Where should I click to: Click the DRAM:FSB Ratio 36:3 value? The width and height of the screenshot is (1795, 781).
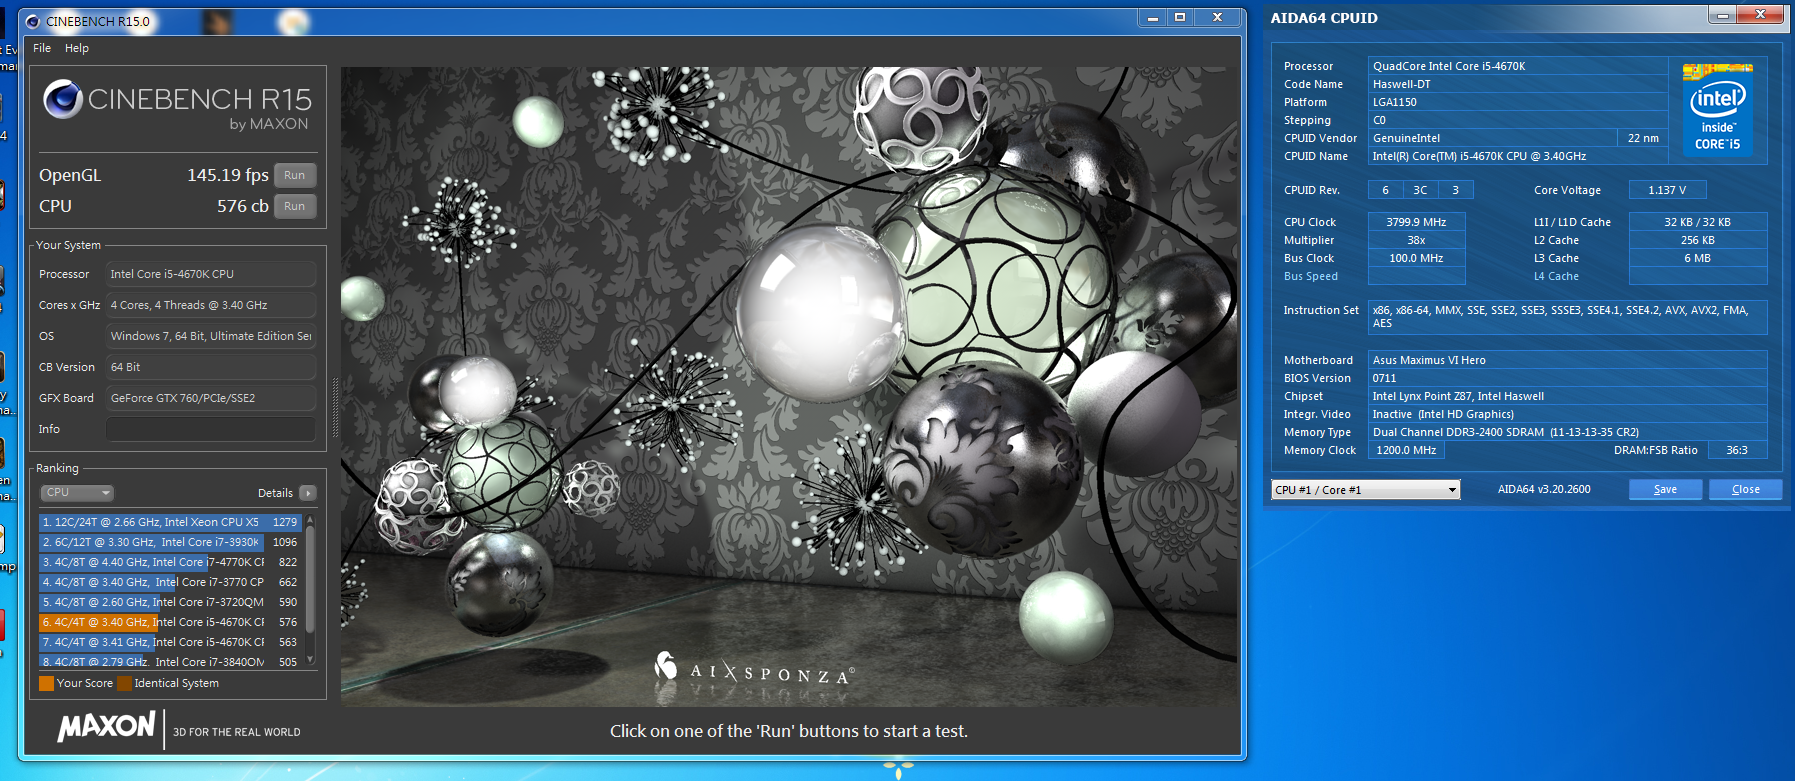[x=1737, y=450]
